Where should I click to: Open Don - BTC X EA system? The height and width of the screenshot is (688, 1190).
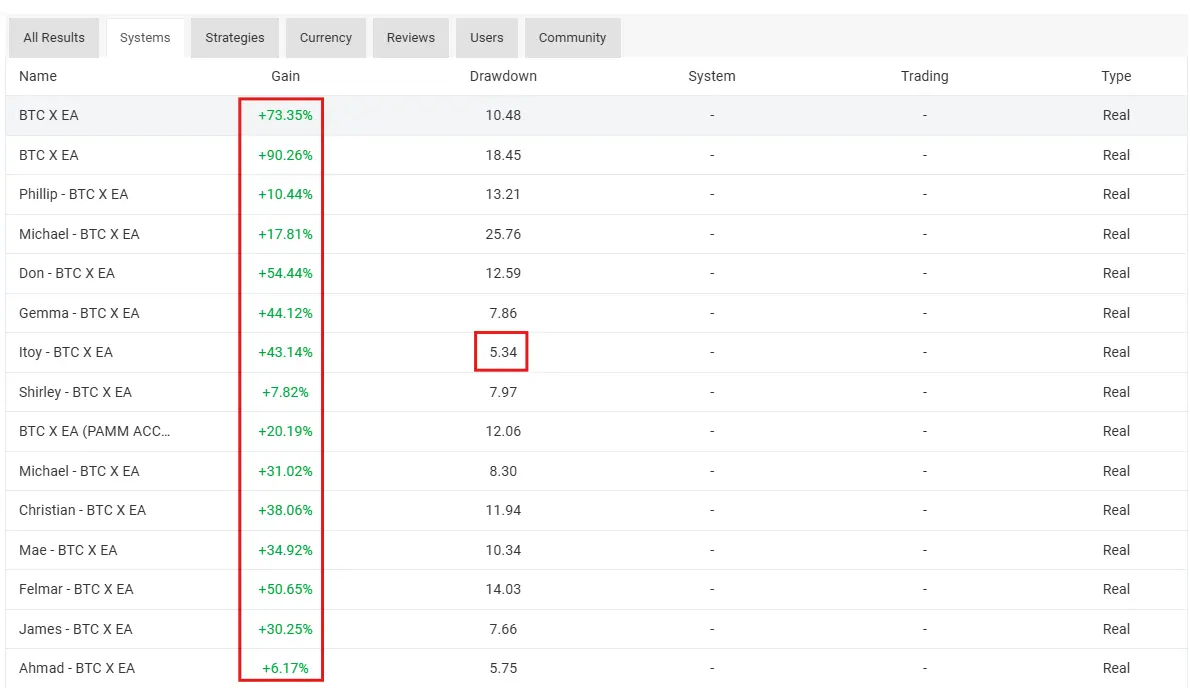click(67, 273)
